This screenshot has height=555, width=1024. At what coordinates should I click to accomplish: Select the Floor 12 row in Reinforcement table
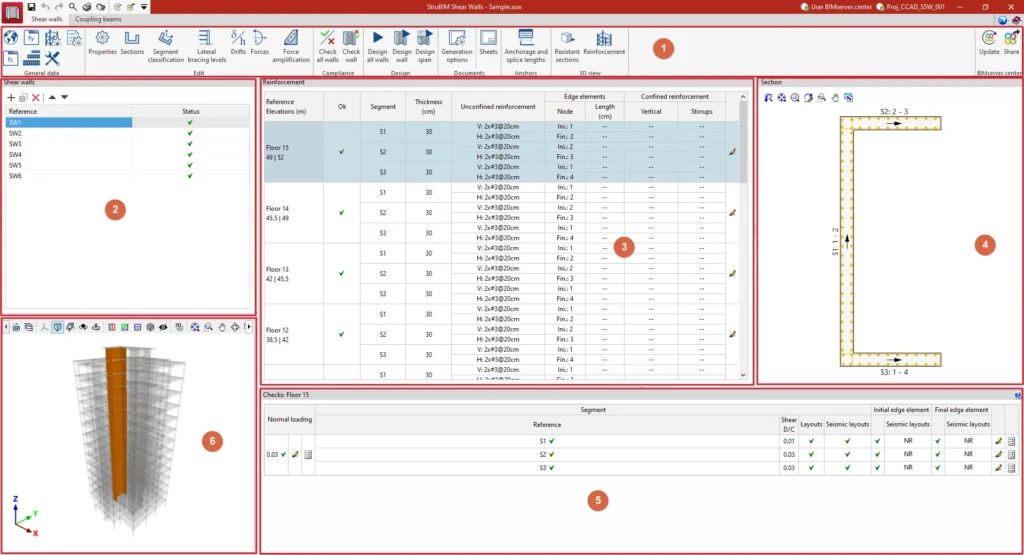(x=501, y=334)
